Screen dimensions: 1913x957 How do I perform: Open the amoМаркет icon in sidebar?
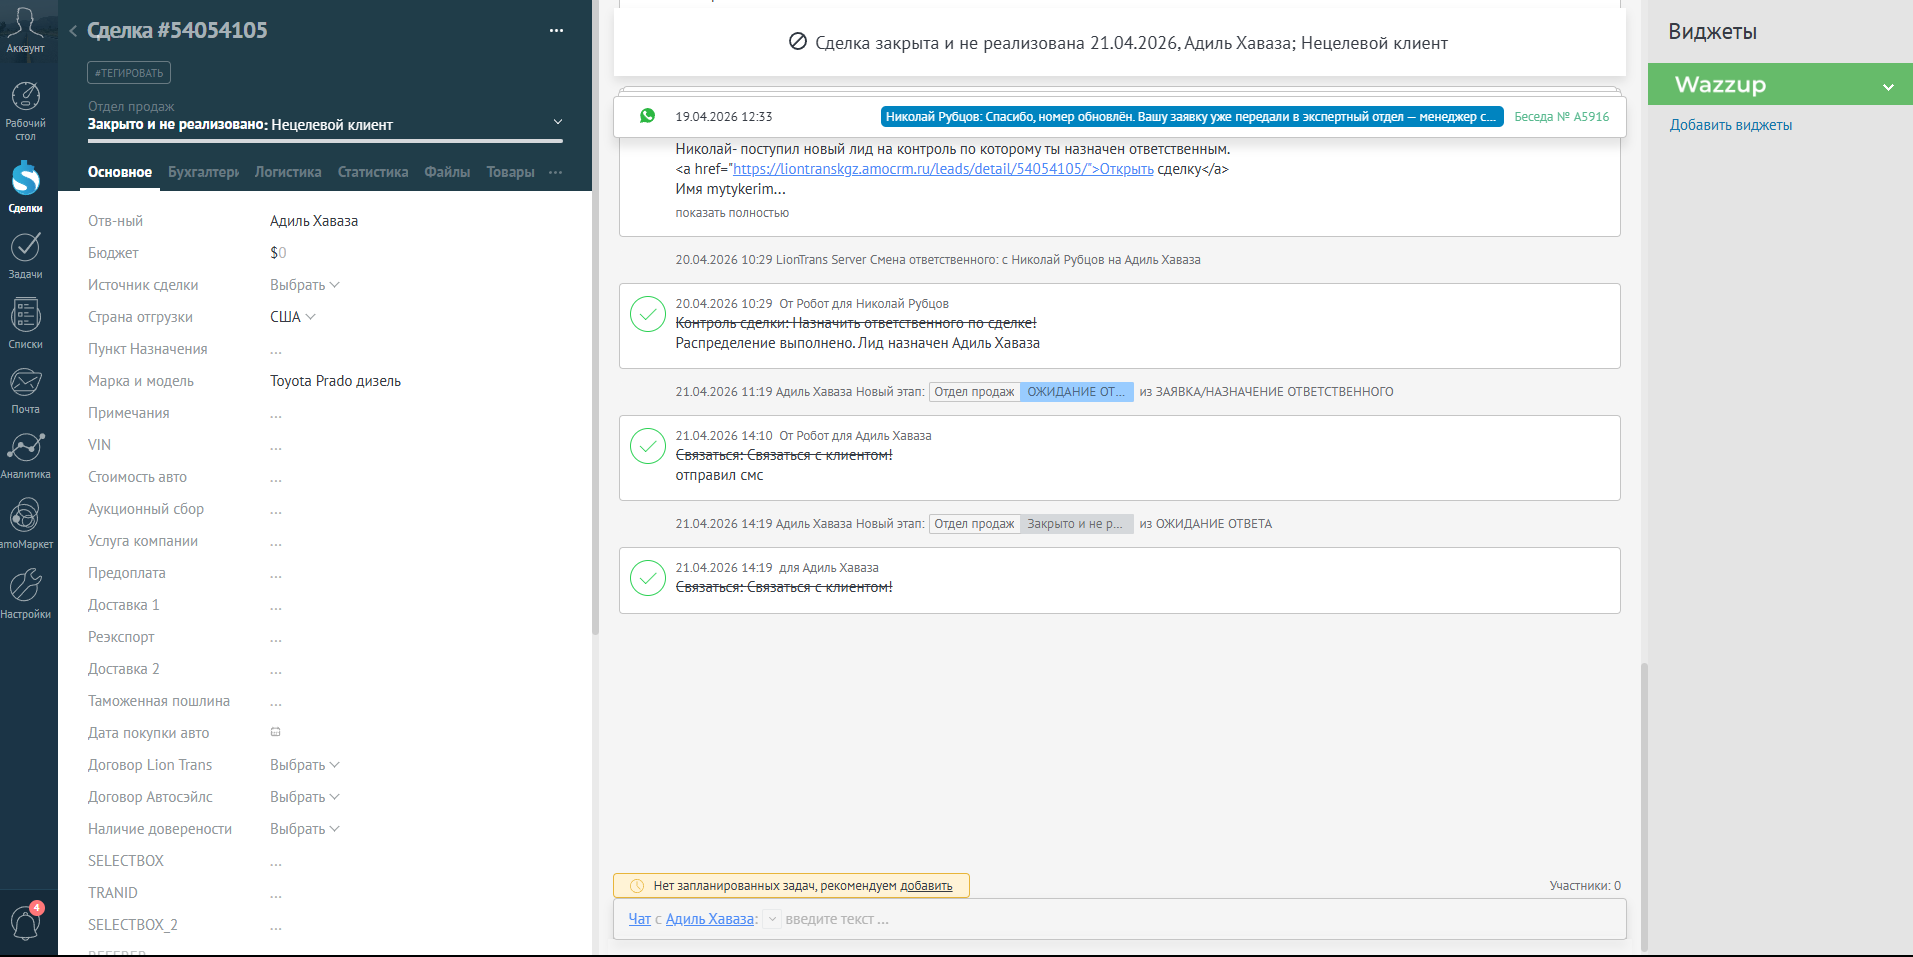[25, 523]
